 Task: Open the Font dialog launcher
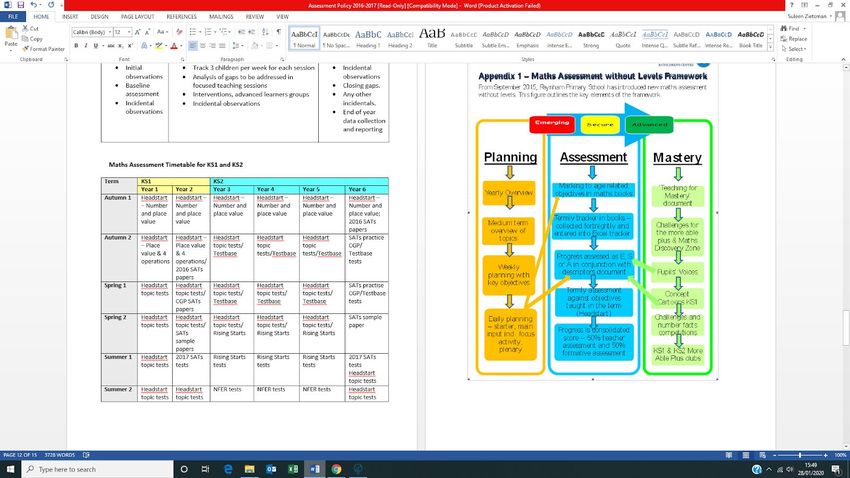(x=182, y=59)
